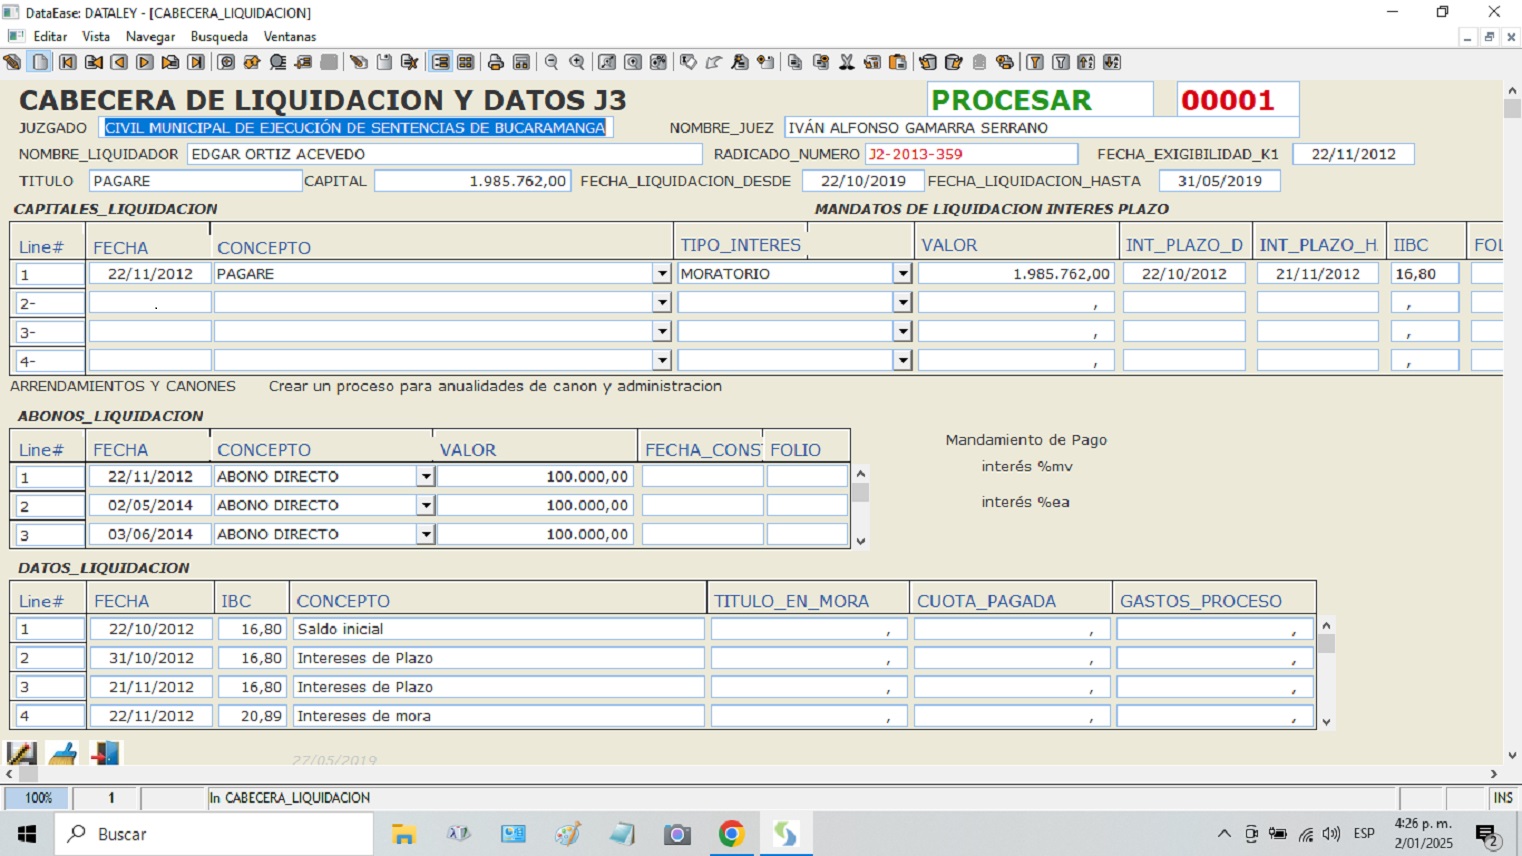Viewport: 1522px width, 856px height.
Task: Open ABONO DIRECTO dropdown dated 02/05/2014
Action: (426, 506)
